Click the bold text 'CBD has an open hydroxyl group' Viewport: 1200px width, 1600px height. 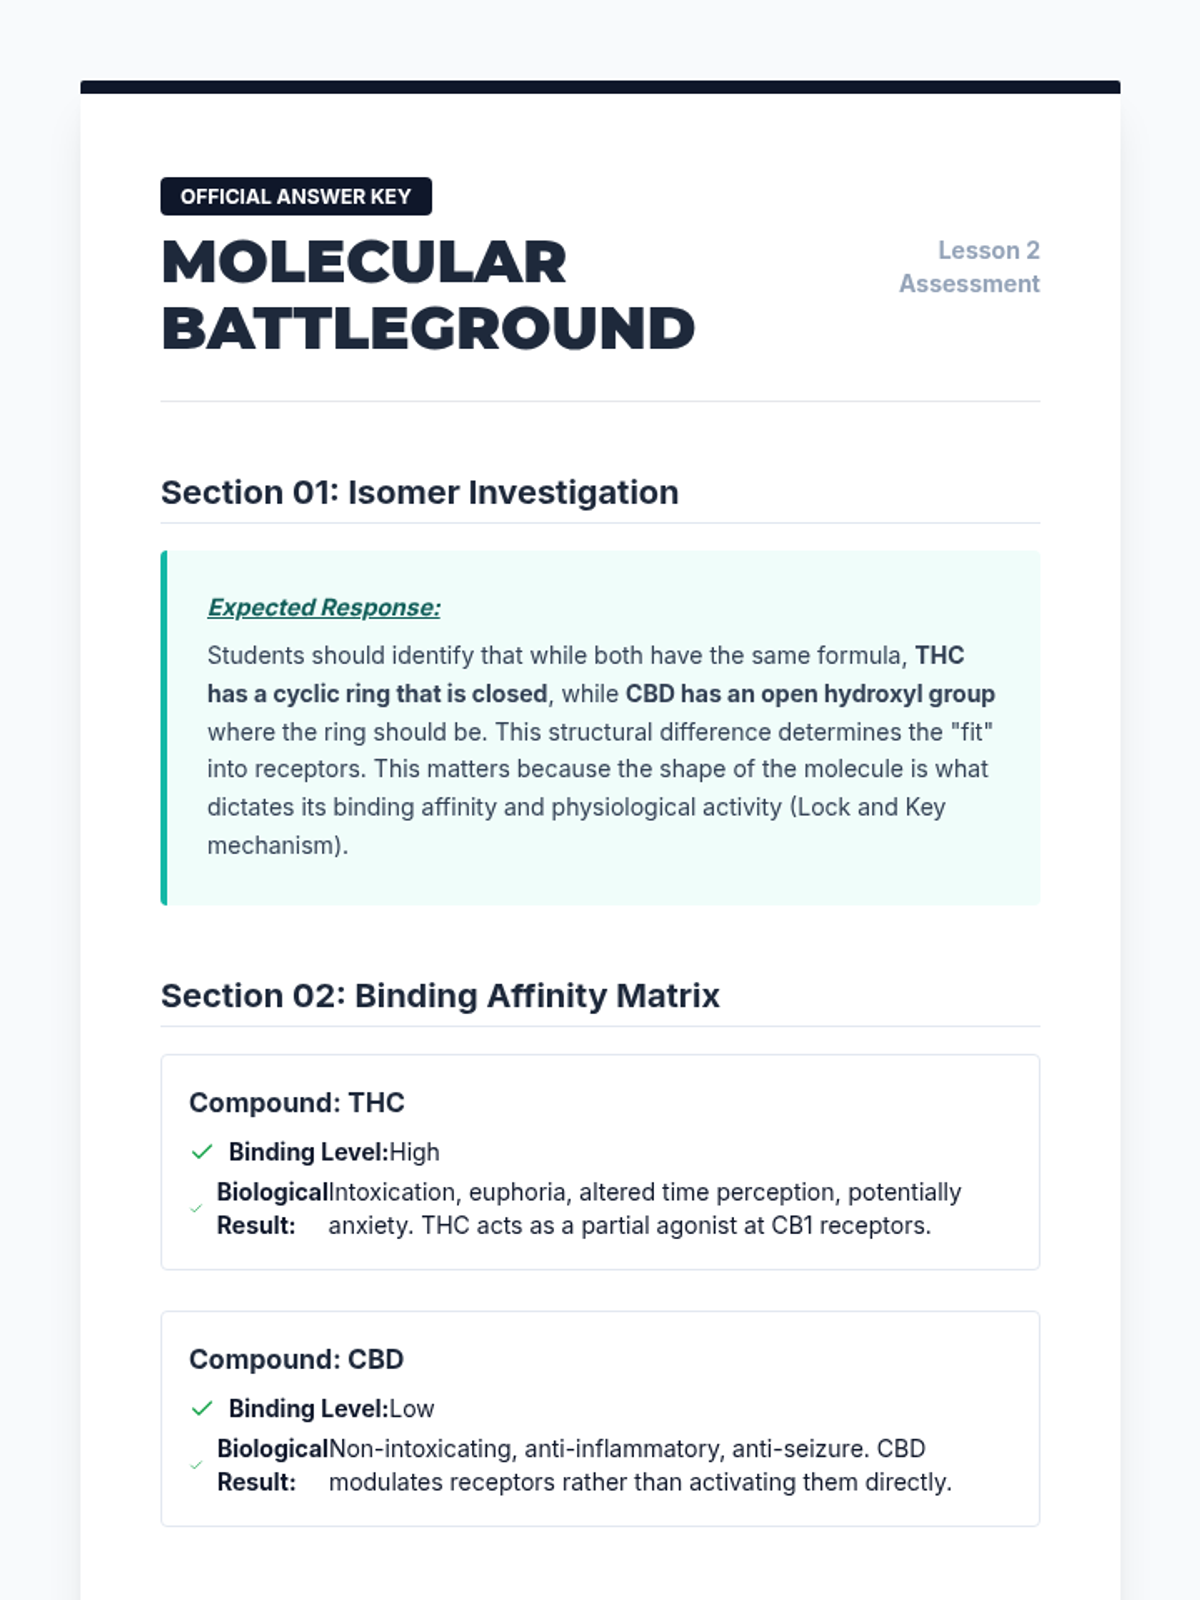point(810,694)
